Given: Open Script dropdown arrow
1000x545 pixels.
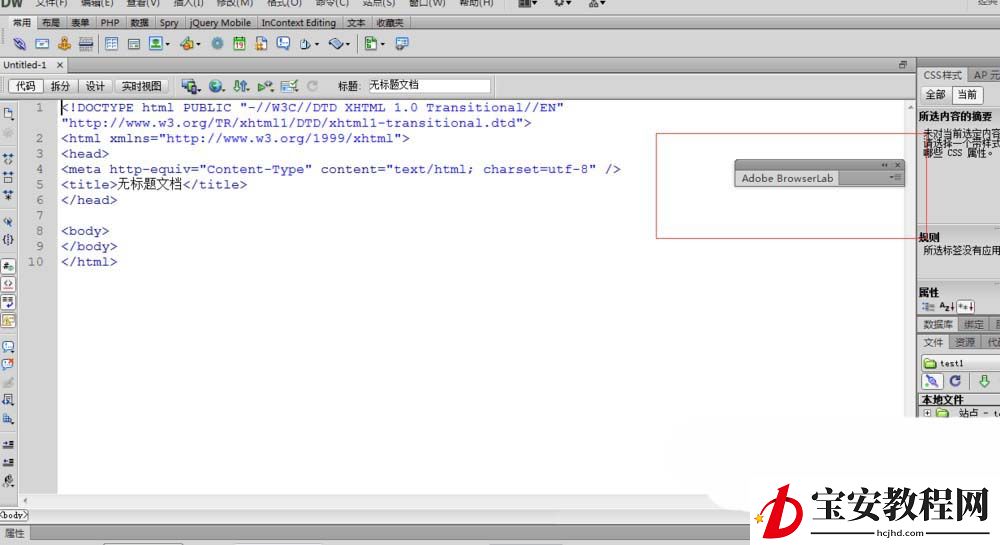Looking at the screenshot, I should click(348, 45).
